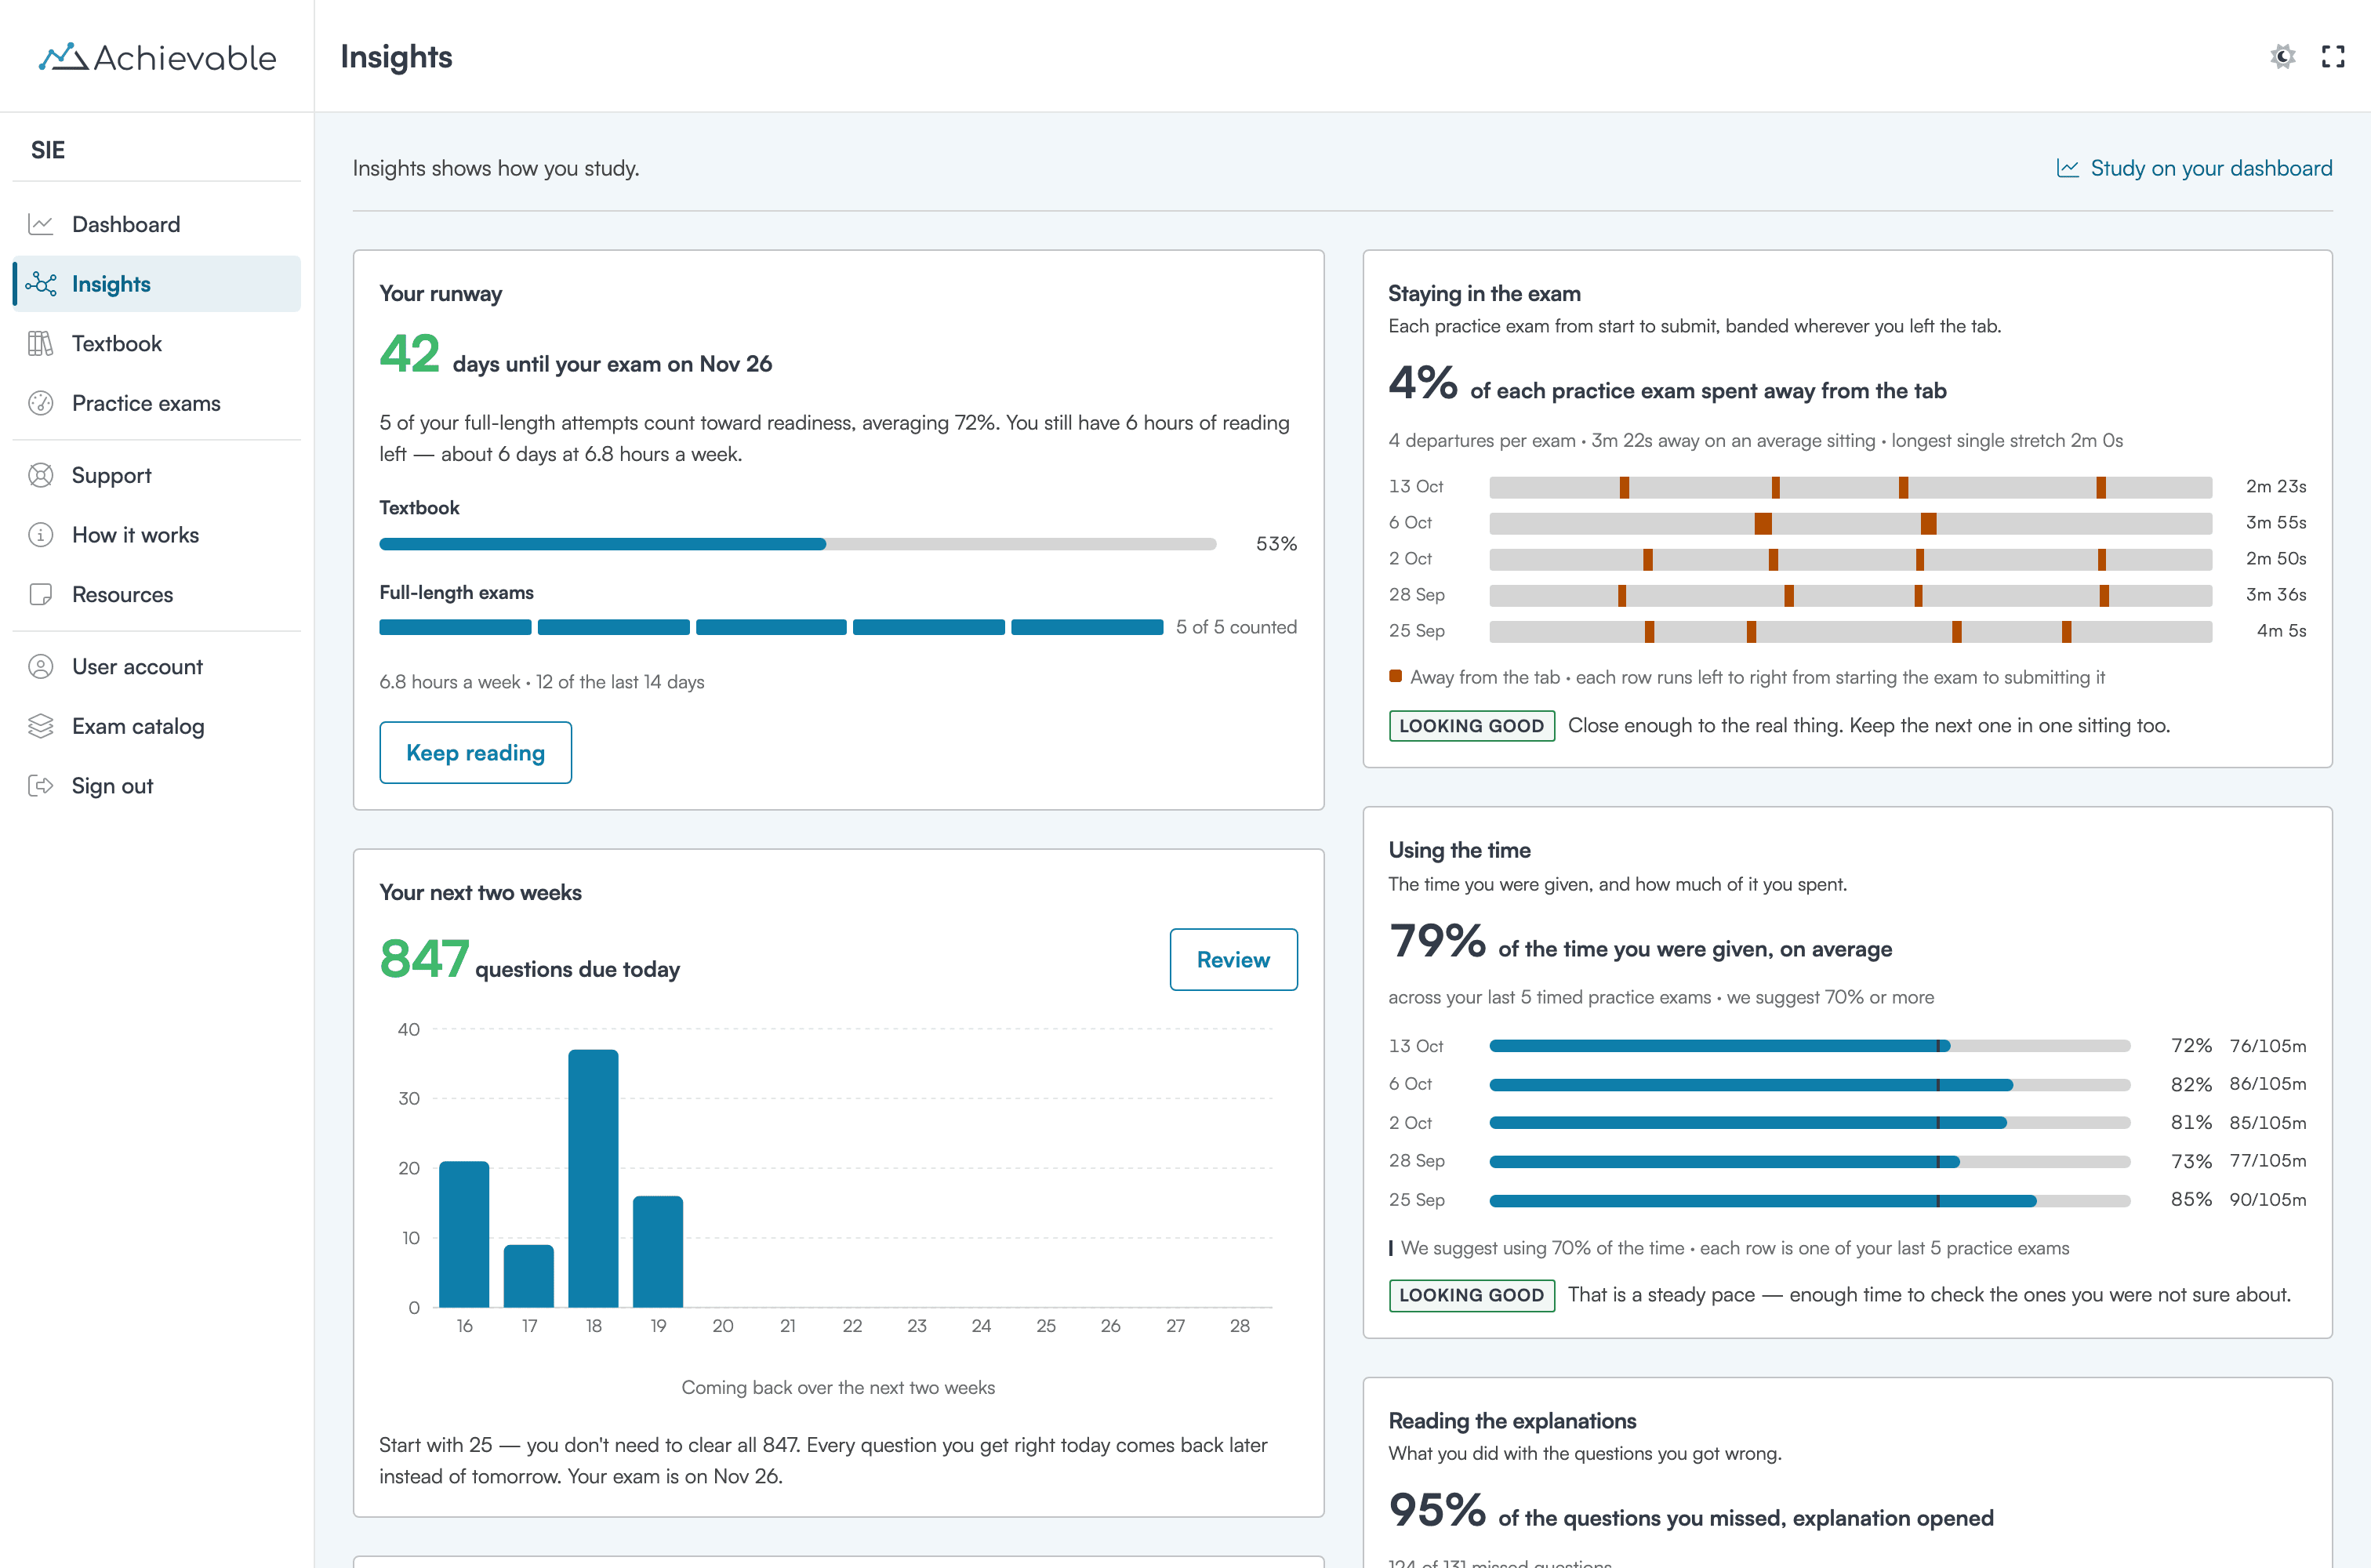Click the How it works info icon
The image size is (2371, 1568).
tap(41, 535)
